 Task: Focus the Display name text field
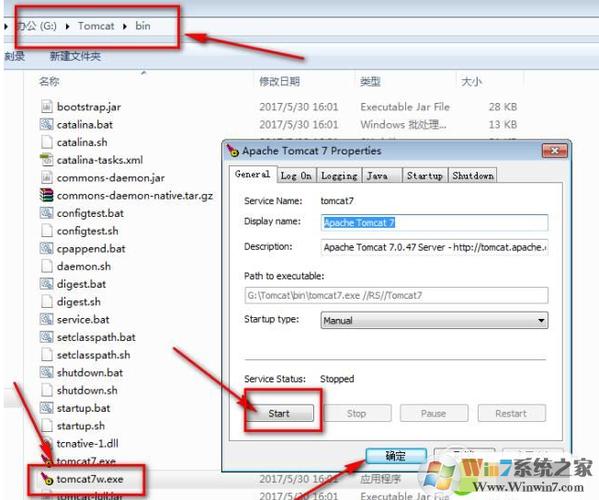point(434,222)
